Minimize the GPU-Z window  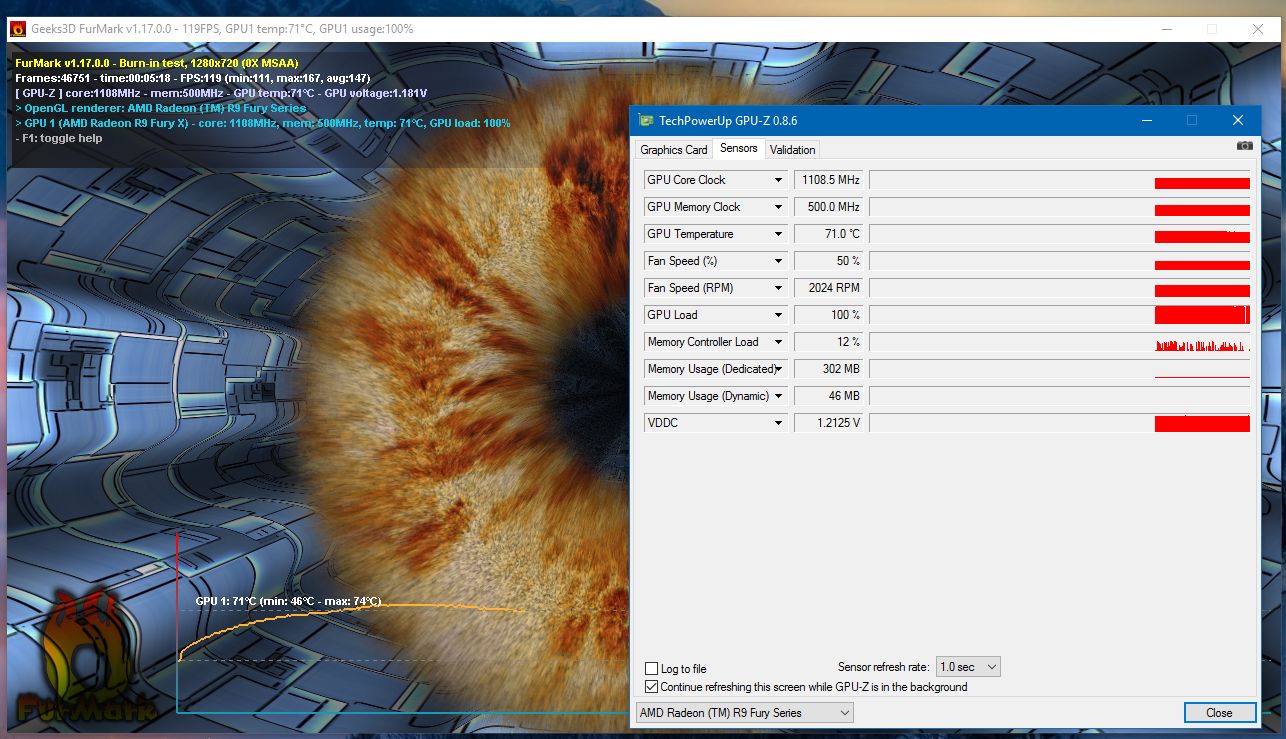(x=1145, y=121)
